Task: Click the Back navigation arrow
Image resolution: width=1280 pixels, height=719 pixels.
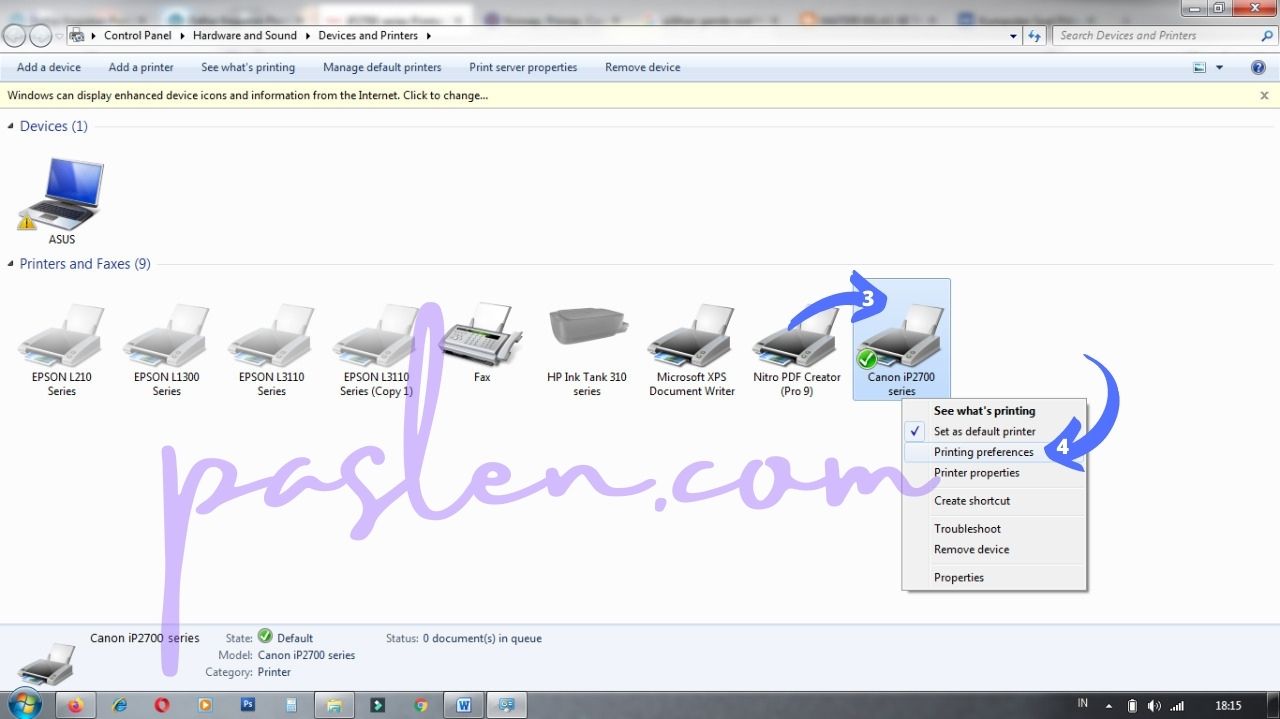Action: point(14,36)
